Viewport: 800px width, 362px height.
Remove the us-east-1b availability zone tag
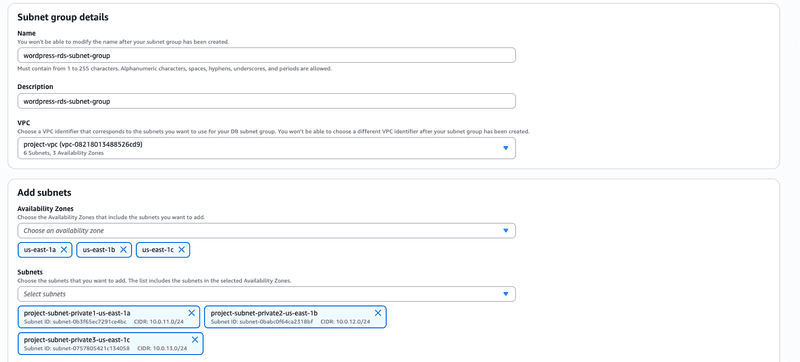[x=123, y=250]
